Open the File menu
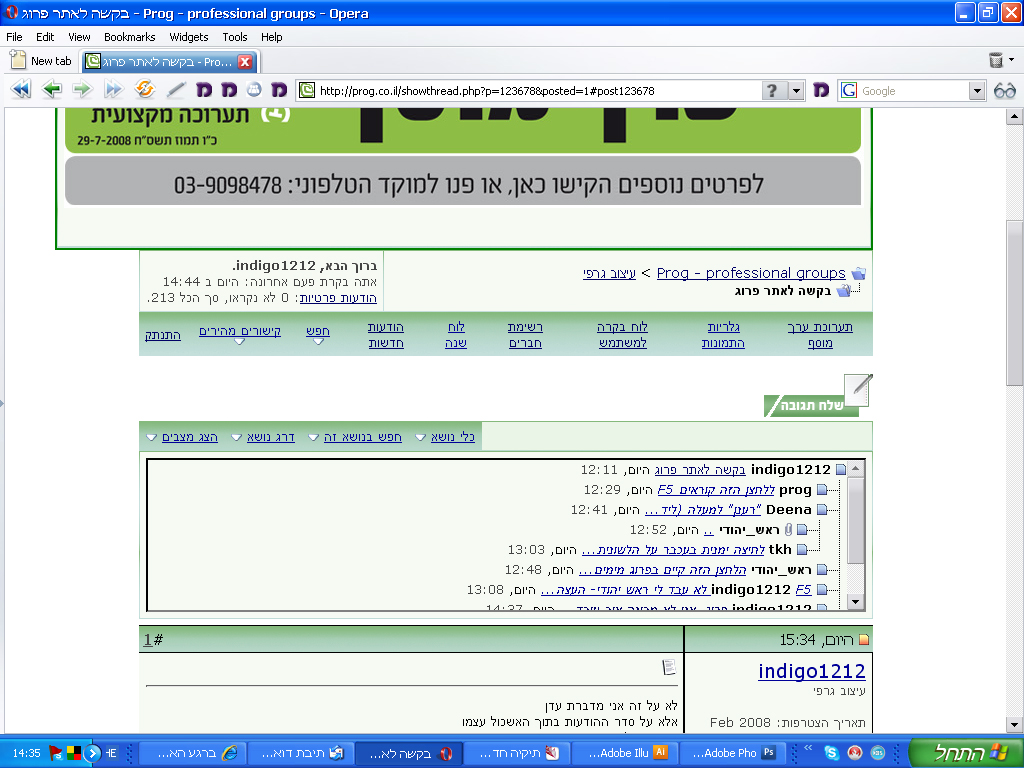The height and width of the screenshot is (768, 1024). [14, 37]
